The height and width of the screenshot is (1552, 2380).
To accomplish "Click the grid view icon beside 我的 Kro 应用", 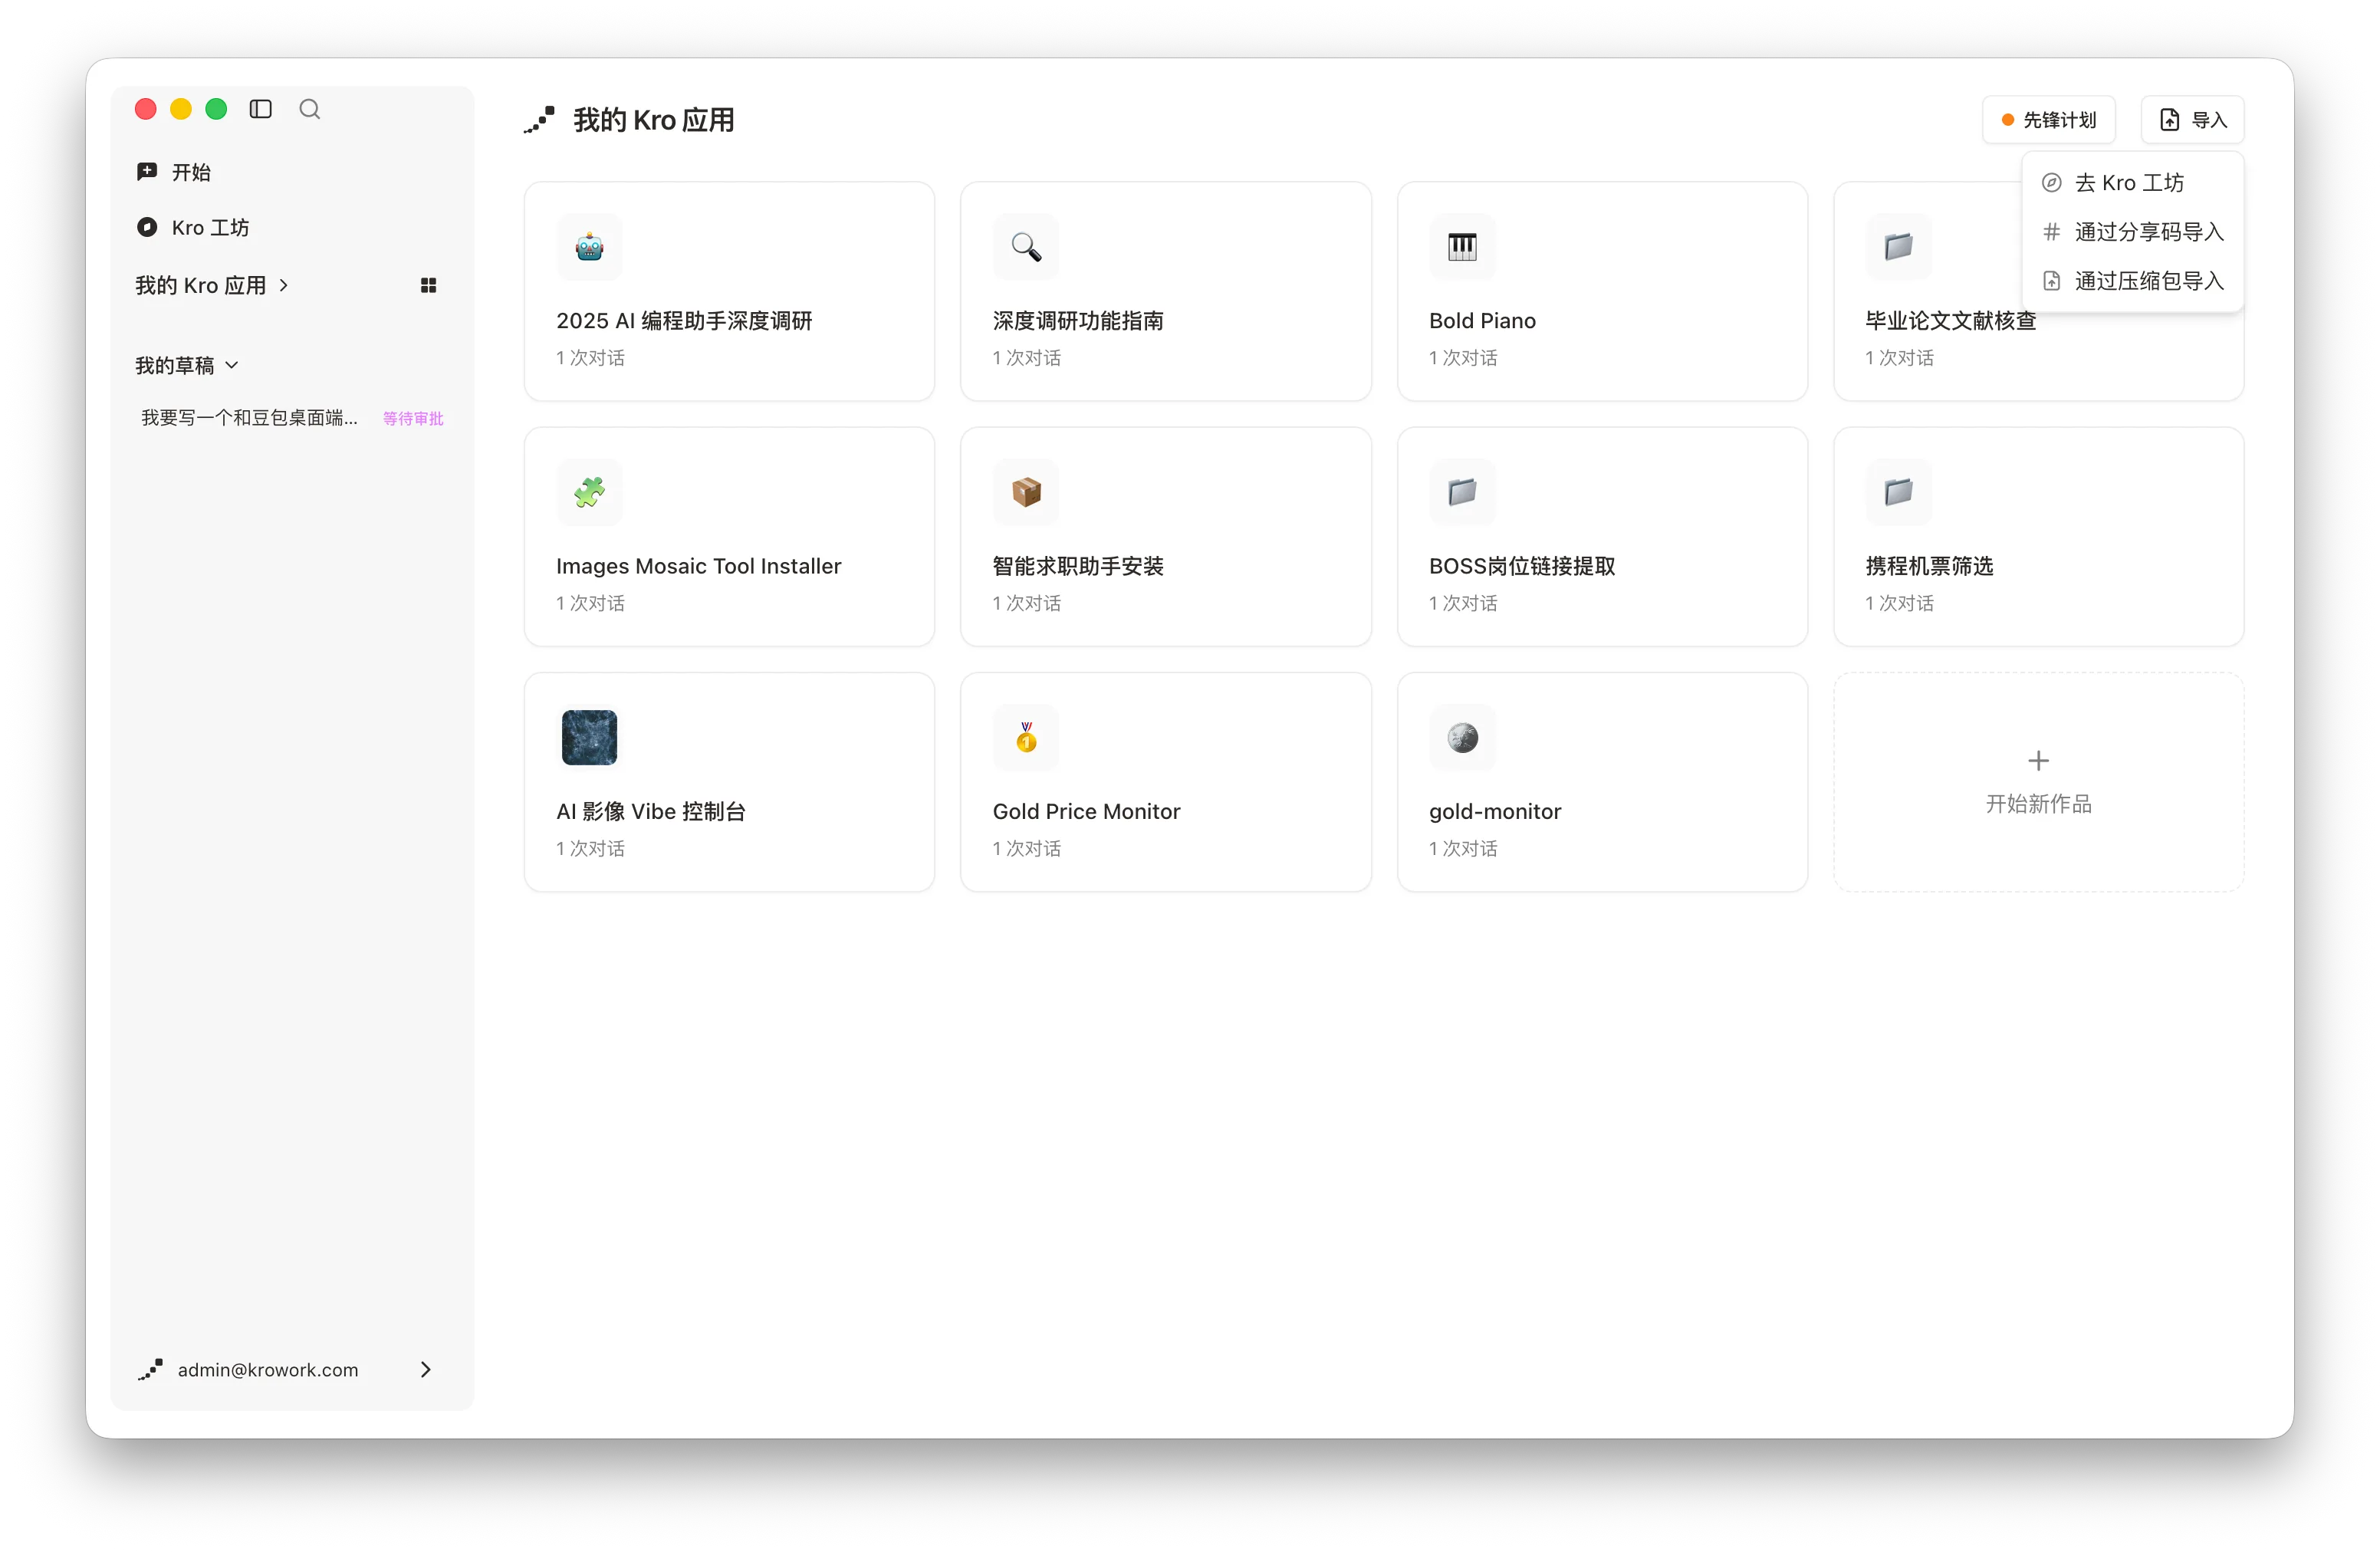I will click(x=428, y=285).
